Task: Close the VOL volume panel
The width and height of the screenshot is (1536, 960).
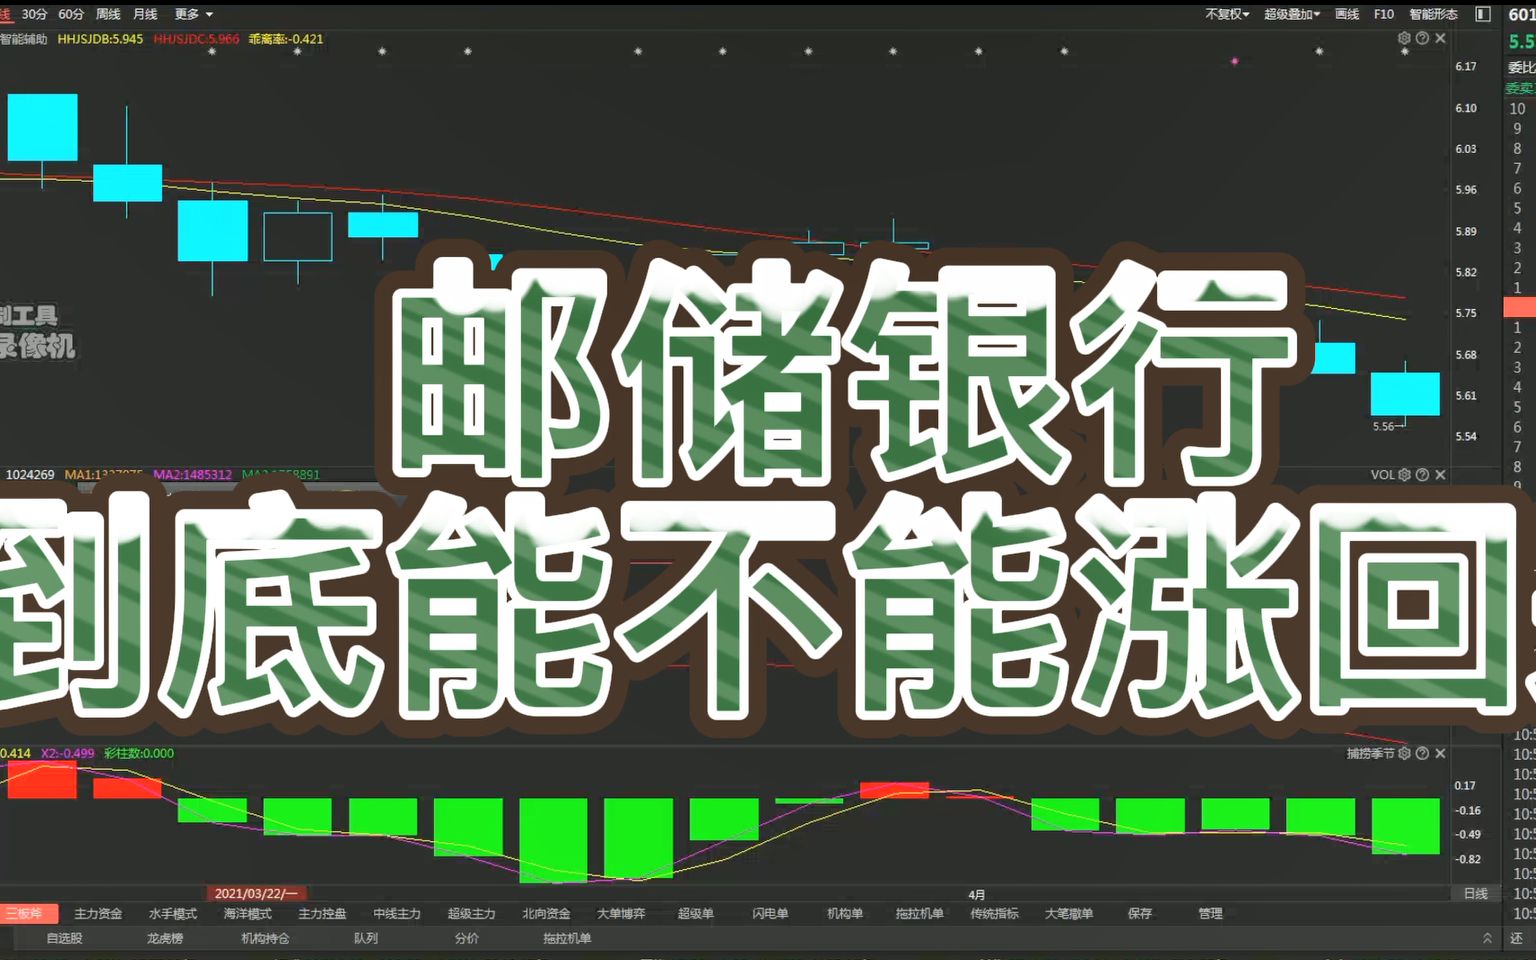Action: (1440, 475)
